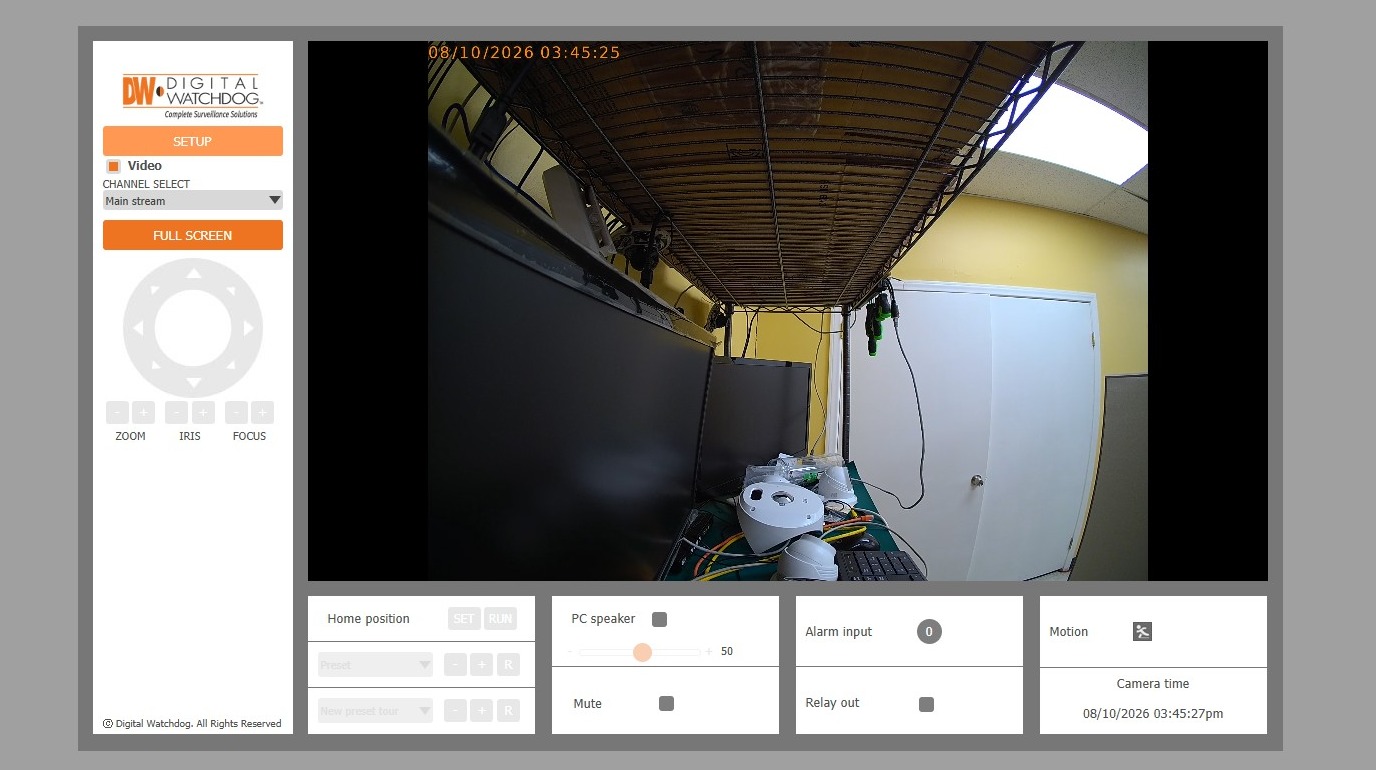Move camera up-left with diagonal PTZ arrow

pos(154,290)
